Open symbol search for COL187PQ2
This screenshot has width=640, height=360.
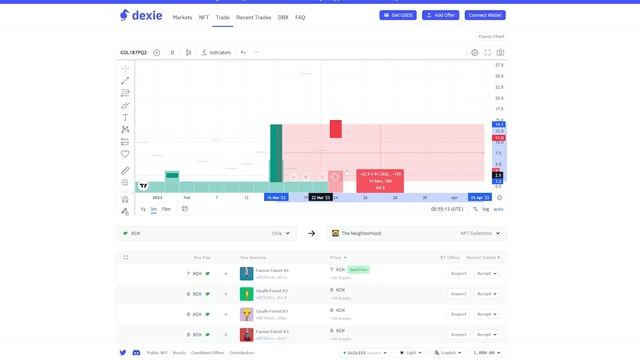133,53
